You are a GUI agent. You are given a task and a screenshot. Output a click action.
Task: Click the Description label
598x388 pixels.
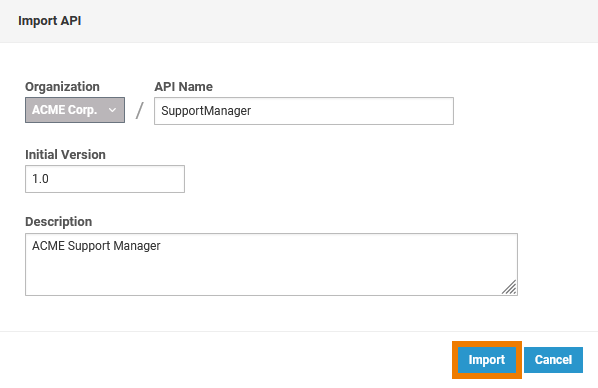point(58,222)
